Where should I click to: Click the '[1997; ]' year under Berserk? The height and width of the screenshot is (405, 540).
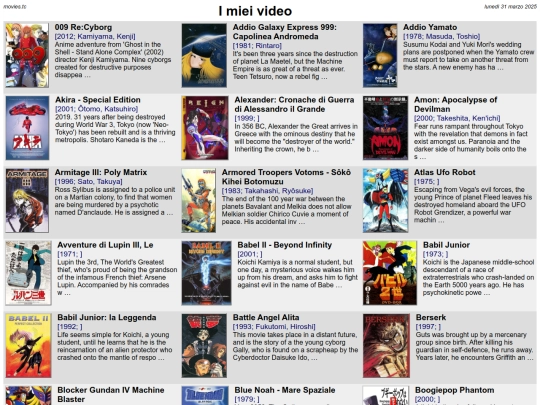(x=428, y=327)
